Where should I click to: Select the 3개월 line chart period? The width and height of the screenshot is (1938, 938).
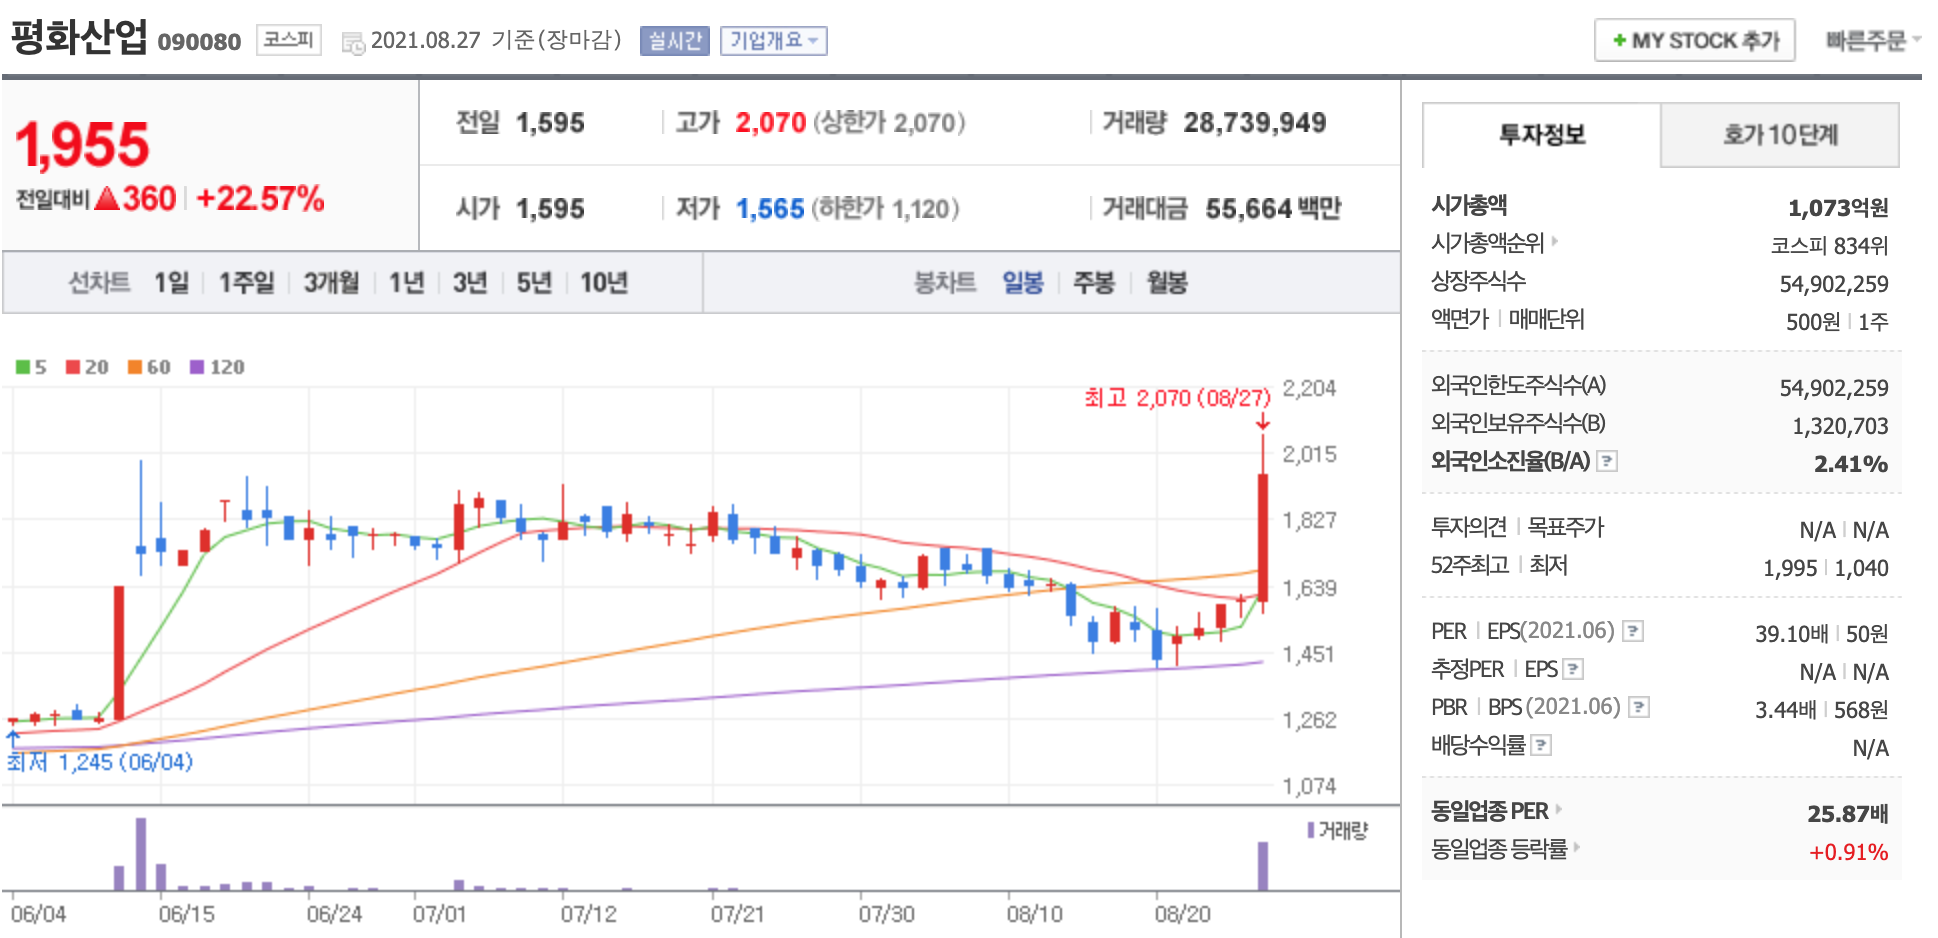point(331,283)
